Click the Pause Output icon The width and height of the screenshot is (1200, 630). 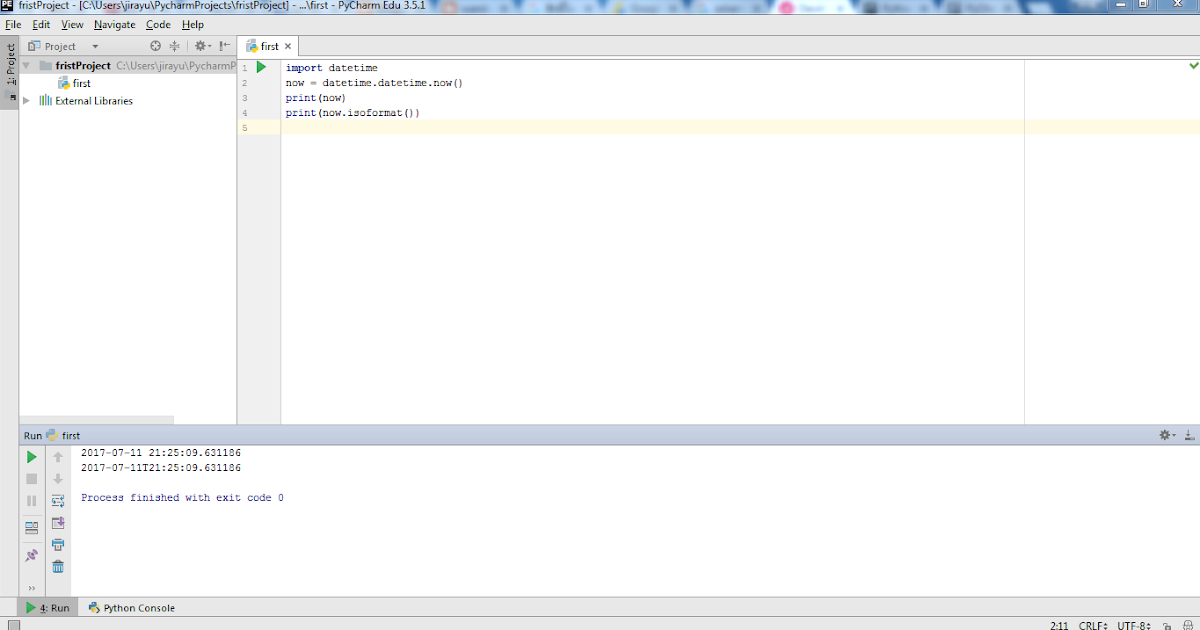click(31, 500)
